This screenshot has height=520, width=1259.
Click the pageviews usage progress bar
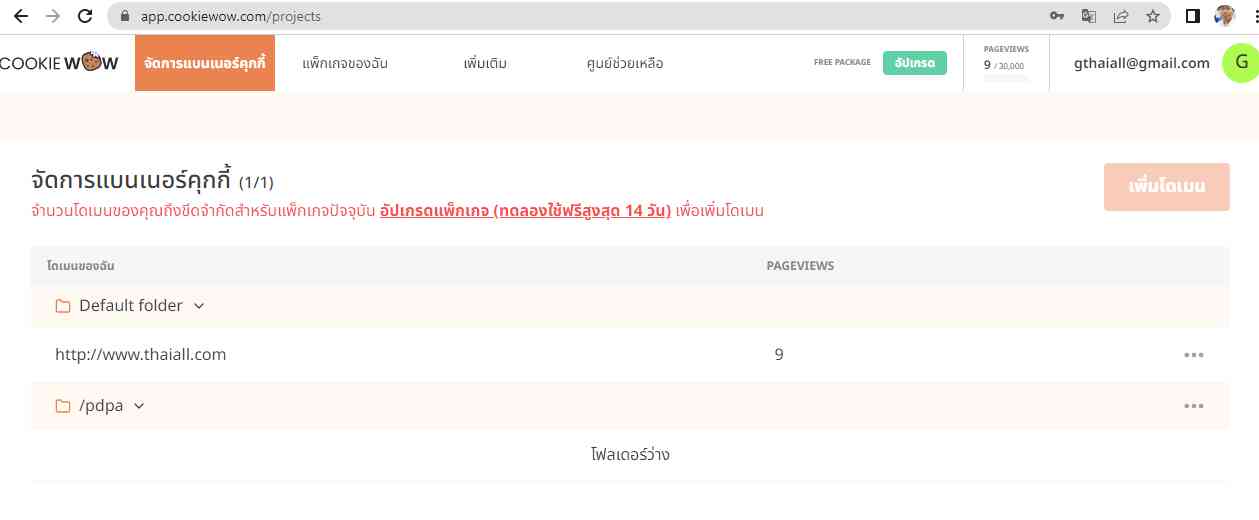coord(1005,78)
